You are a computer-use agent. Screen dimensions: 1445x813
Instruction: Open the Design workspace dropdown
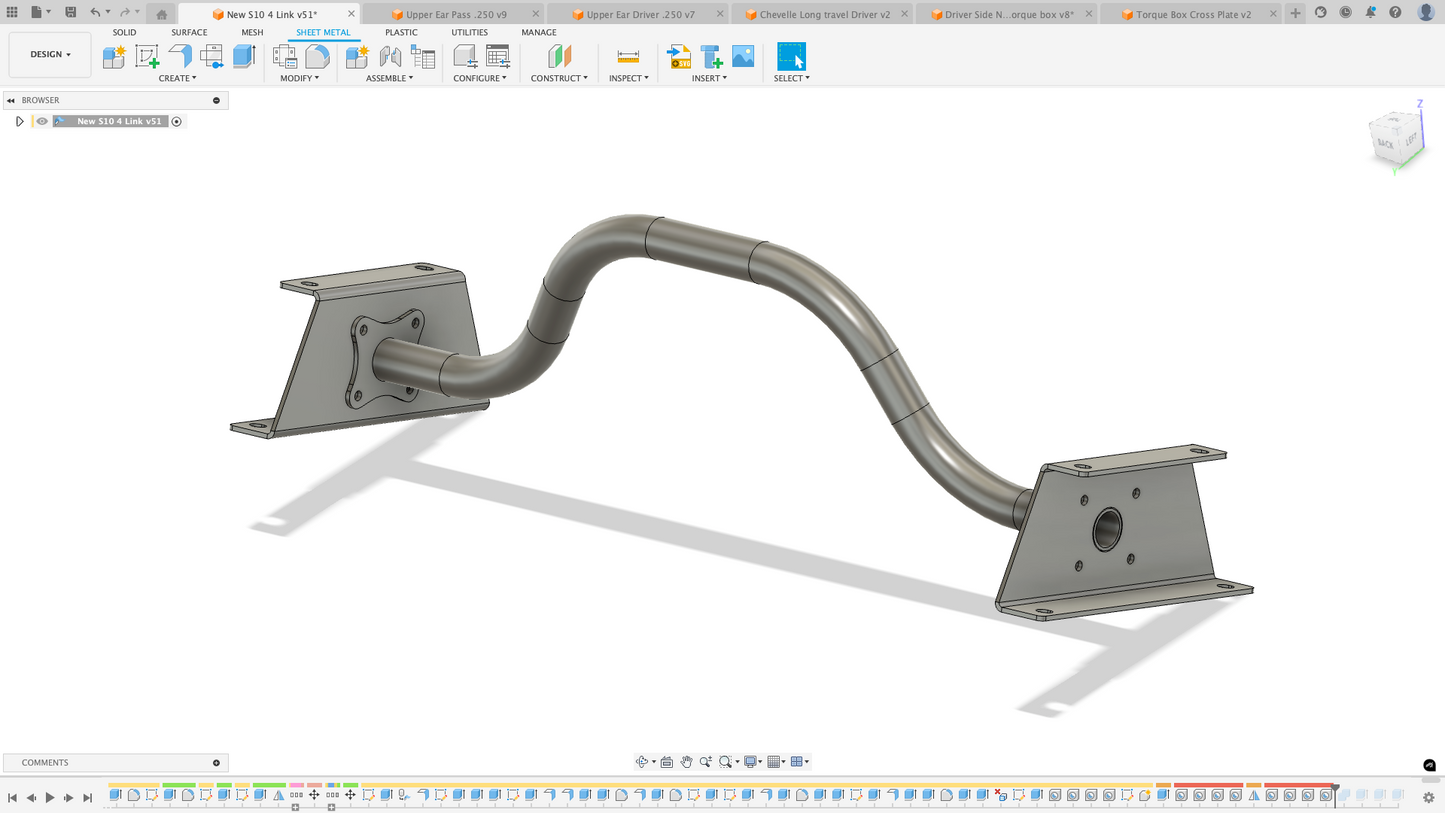[50, 54]
